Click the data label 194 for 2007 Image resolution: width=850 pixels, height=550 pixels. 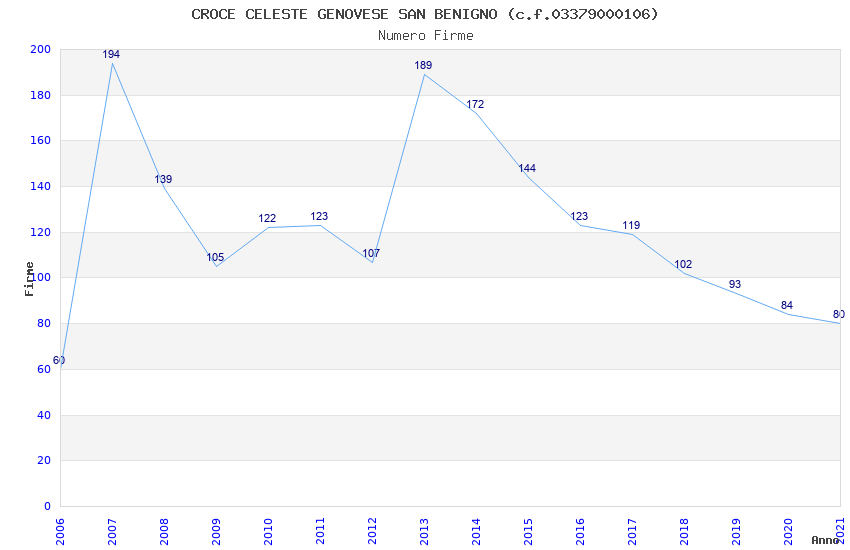[x=111, y=54]
